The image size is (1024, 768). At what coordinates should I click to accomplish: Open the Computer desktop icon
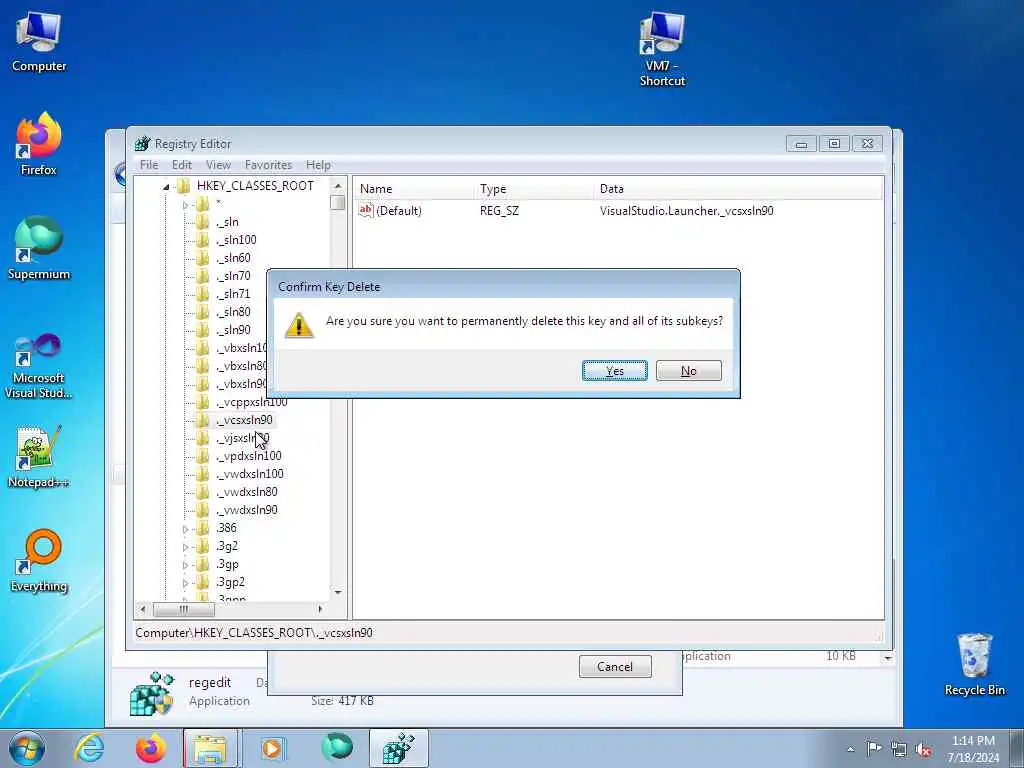tap(39, 42)
